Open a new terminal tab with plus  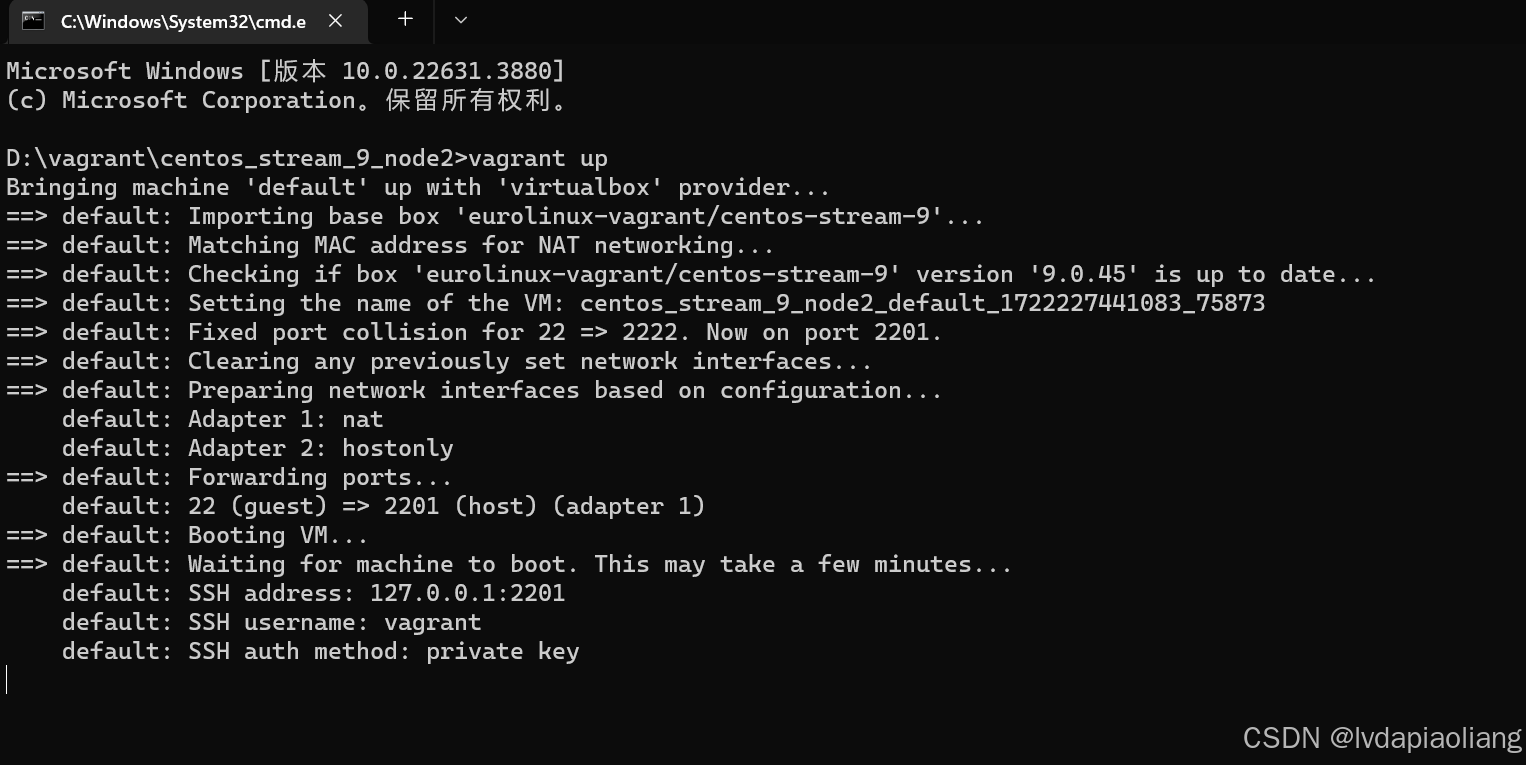pyautogui.click(x=405, y=19)
